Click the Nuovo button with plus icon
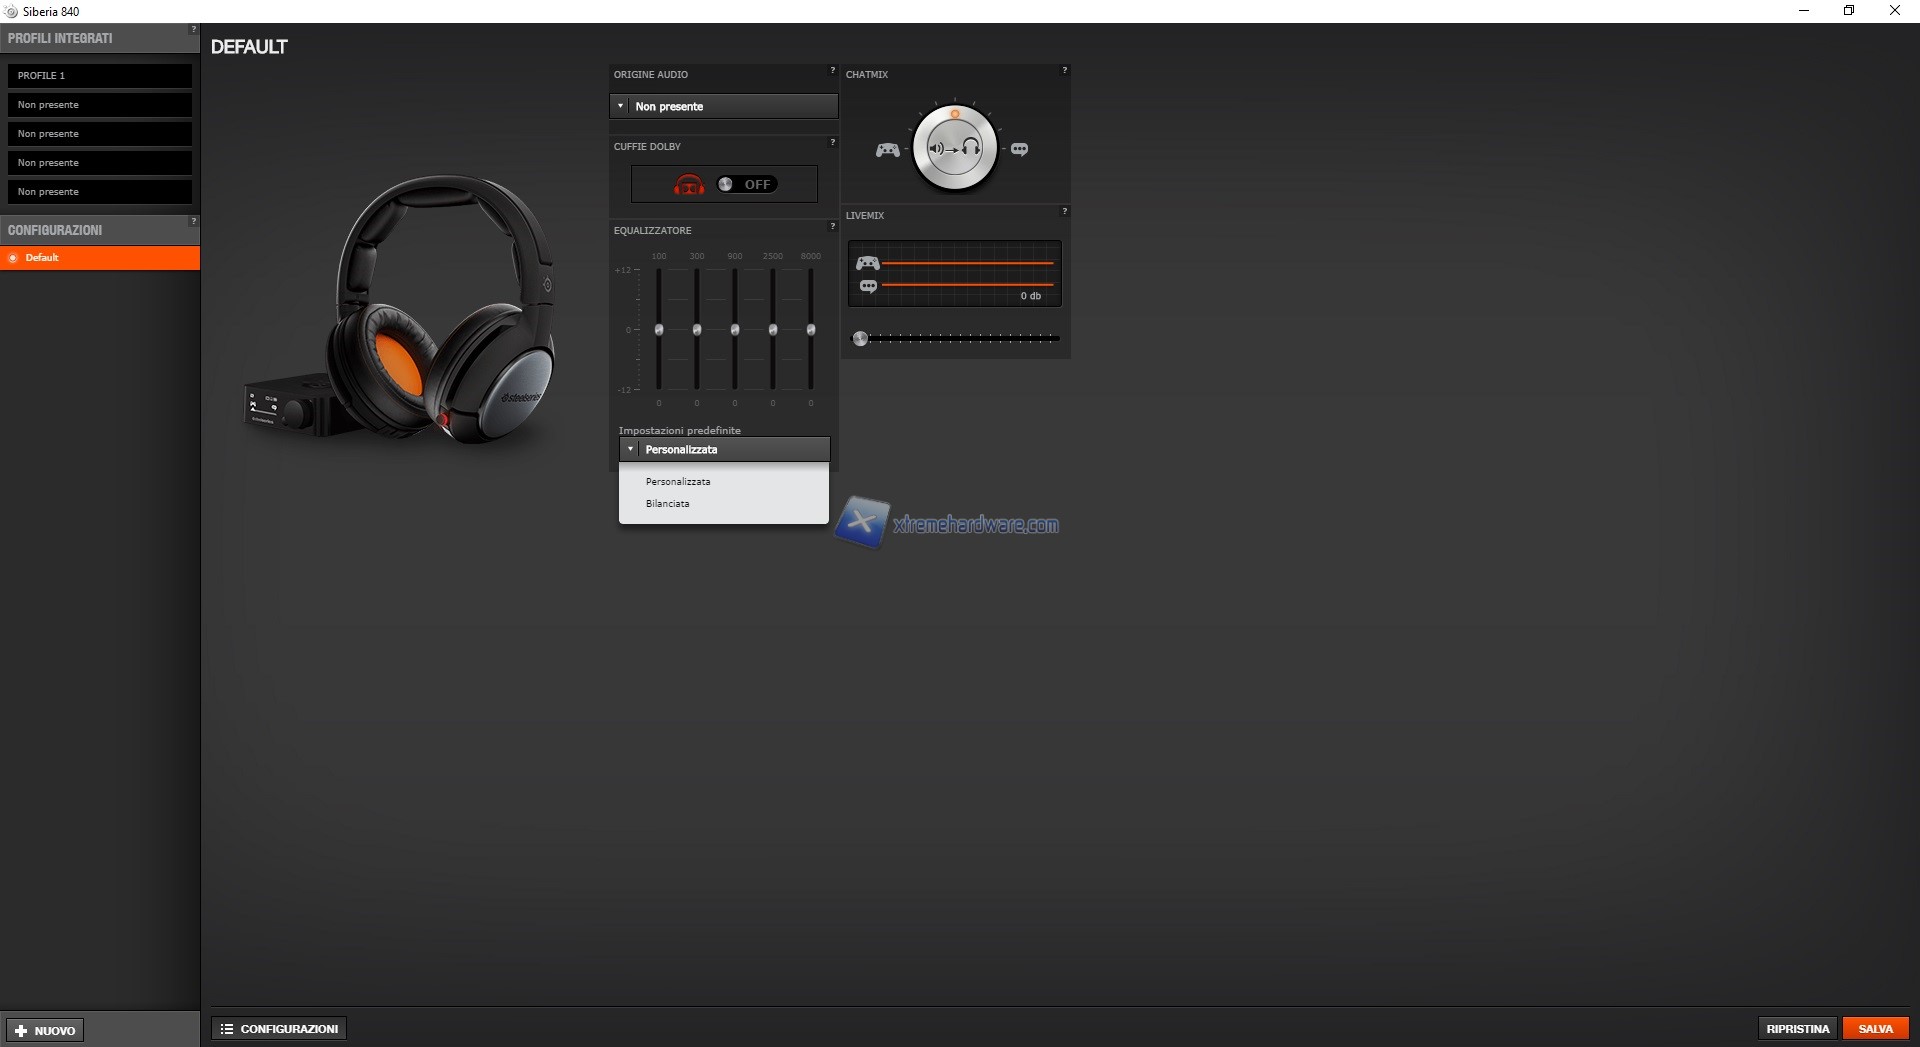This screenshot has height=1047, width=1920. [45, 1030]
